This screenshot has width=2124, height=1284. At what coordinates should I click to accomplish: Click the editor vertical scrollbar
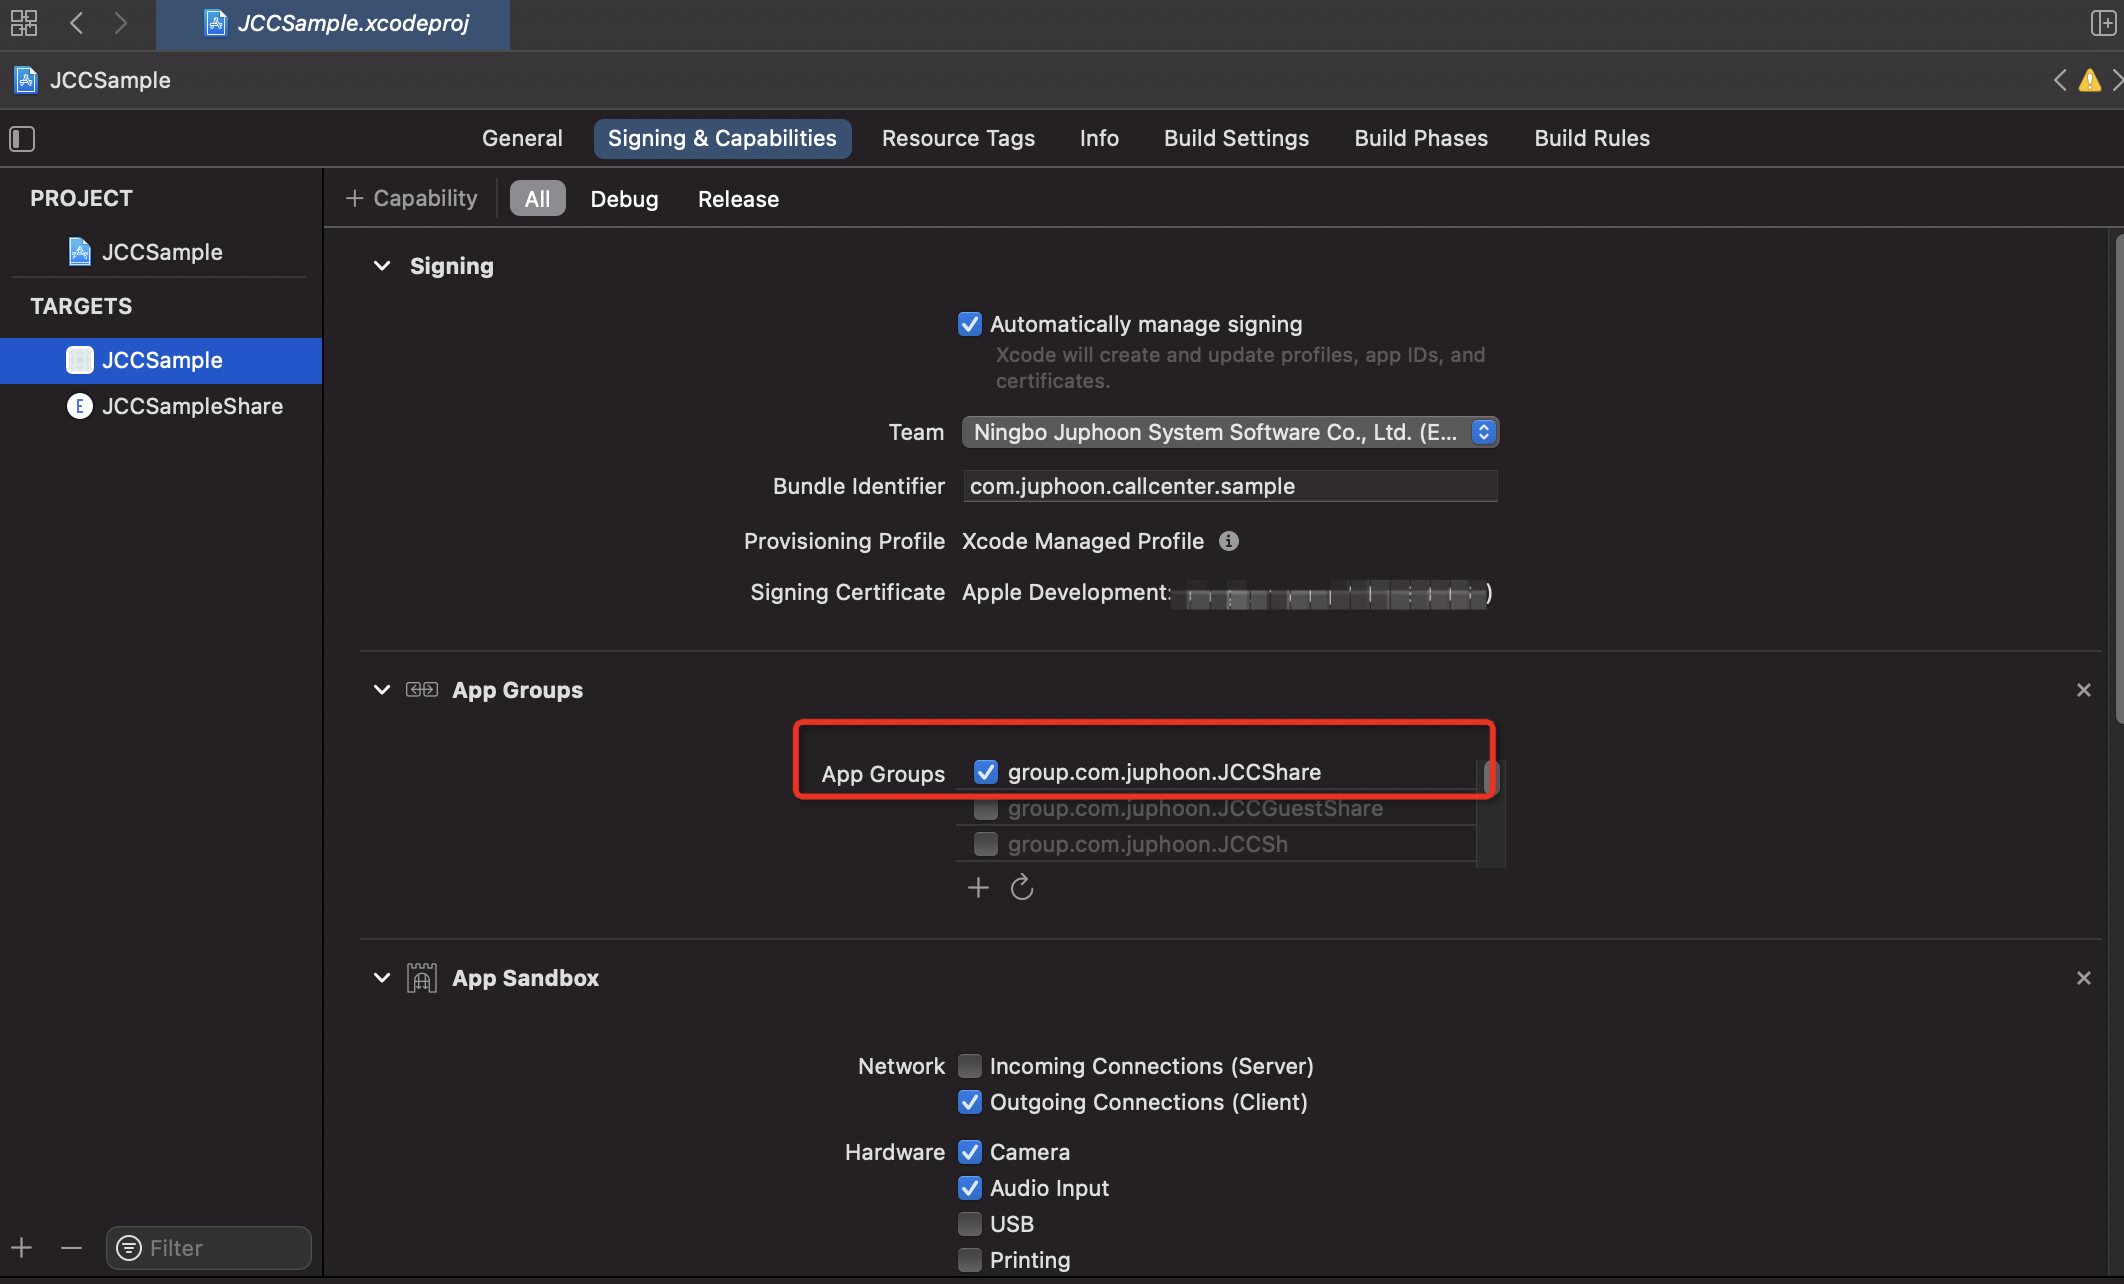[x=2119, y=478]
